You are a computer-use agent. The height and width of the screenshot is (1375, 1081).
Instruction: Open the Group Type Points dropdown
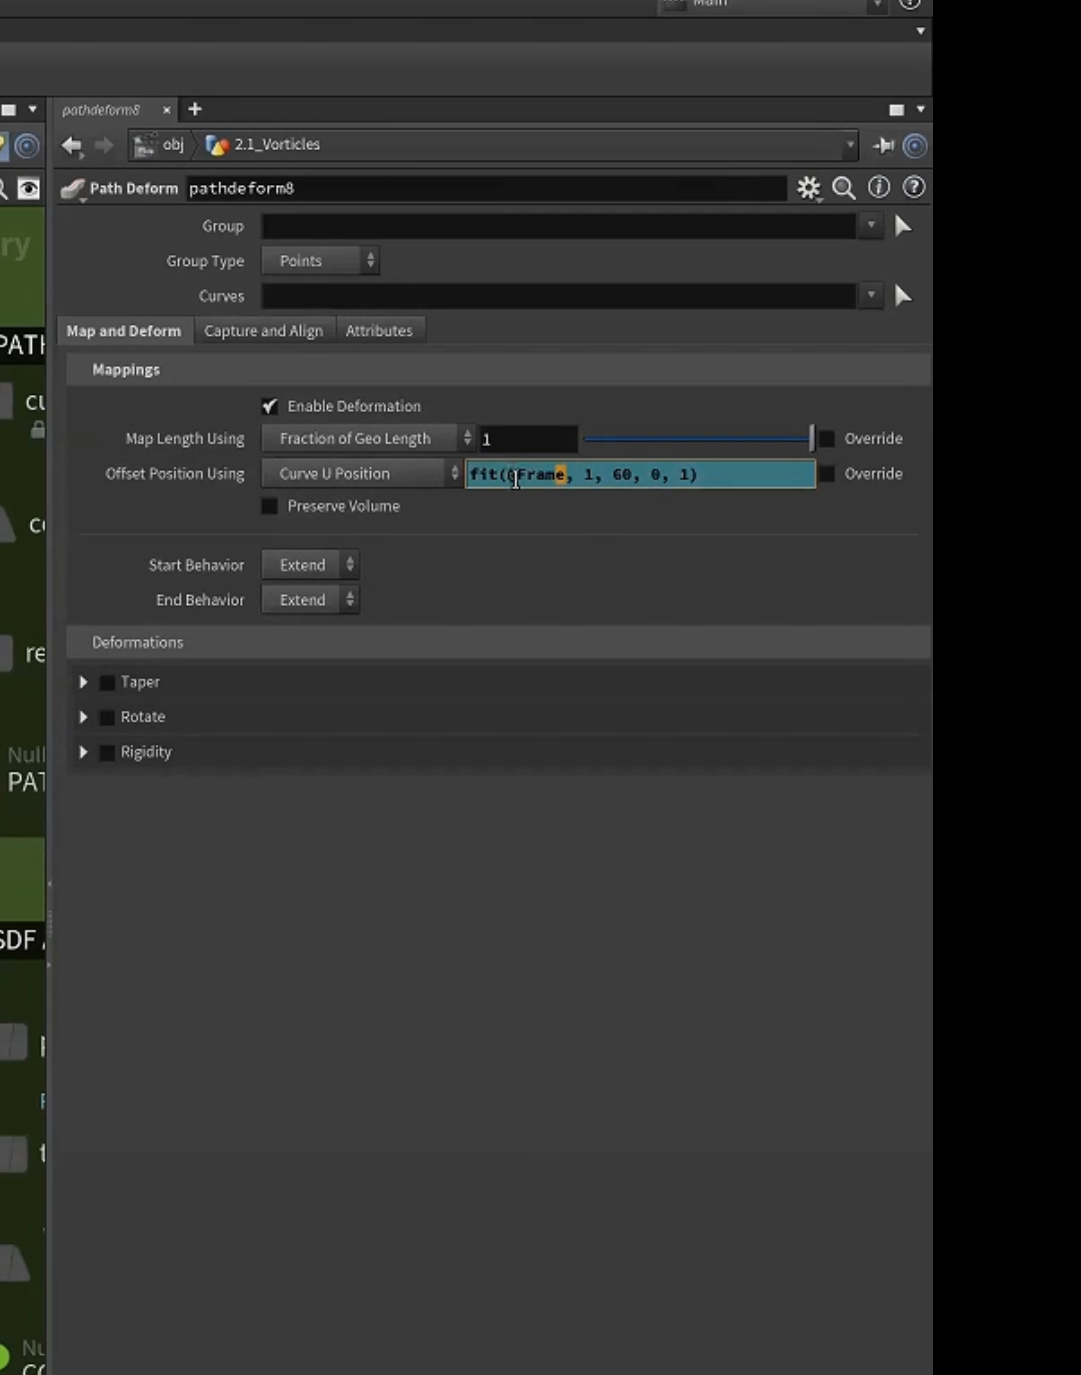[x=320, y=261]
